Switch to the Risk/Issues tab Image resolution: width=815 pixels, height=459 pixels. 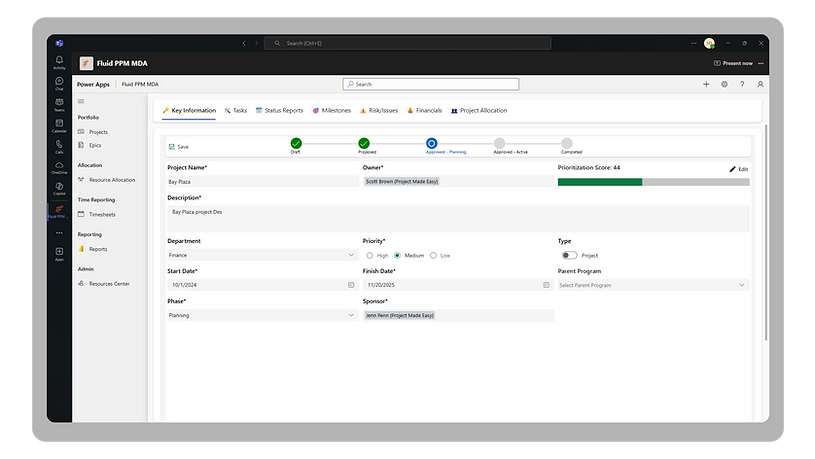pos(379,111)
